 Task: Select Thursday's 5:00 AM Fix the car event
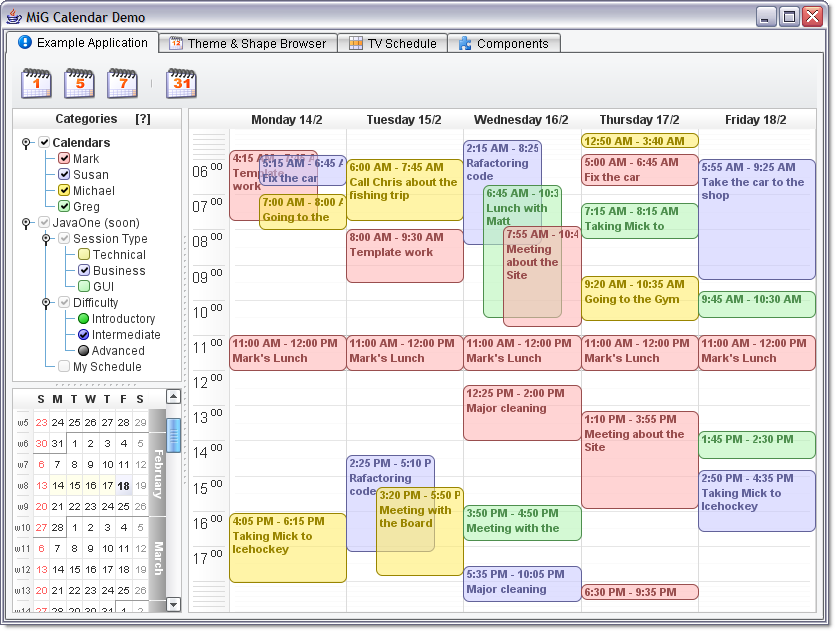[x=640, y=170]
